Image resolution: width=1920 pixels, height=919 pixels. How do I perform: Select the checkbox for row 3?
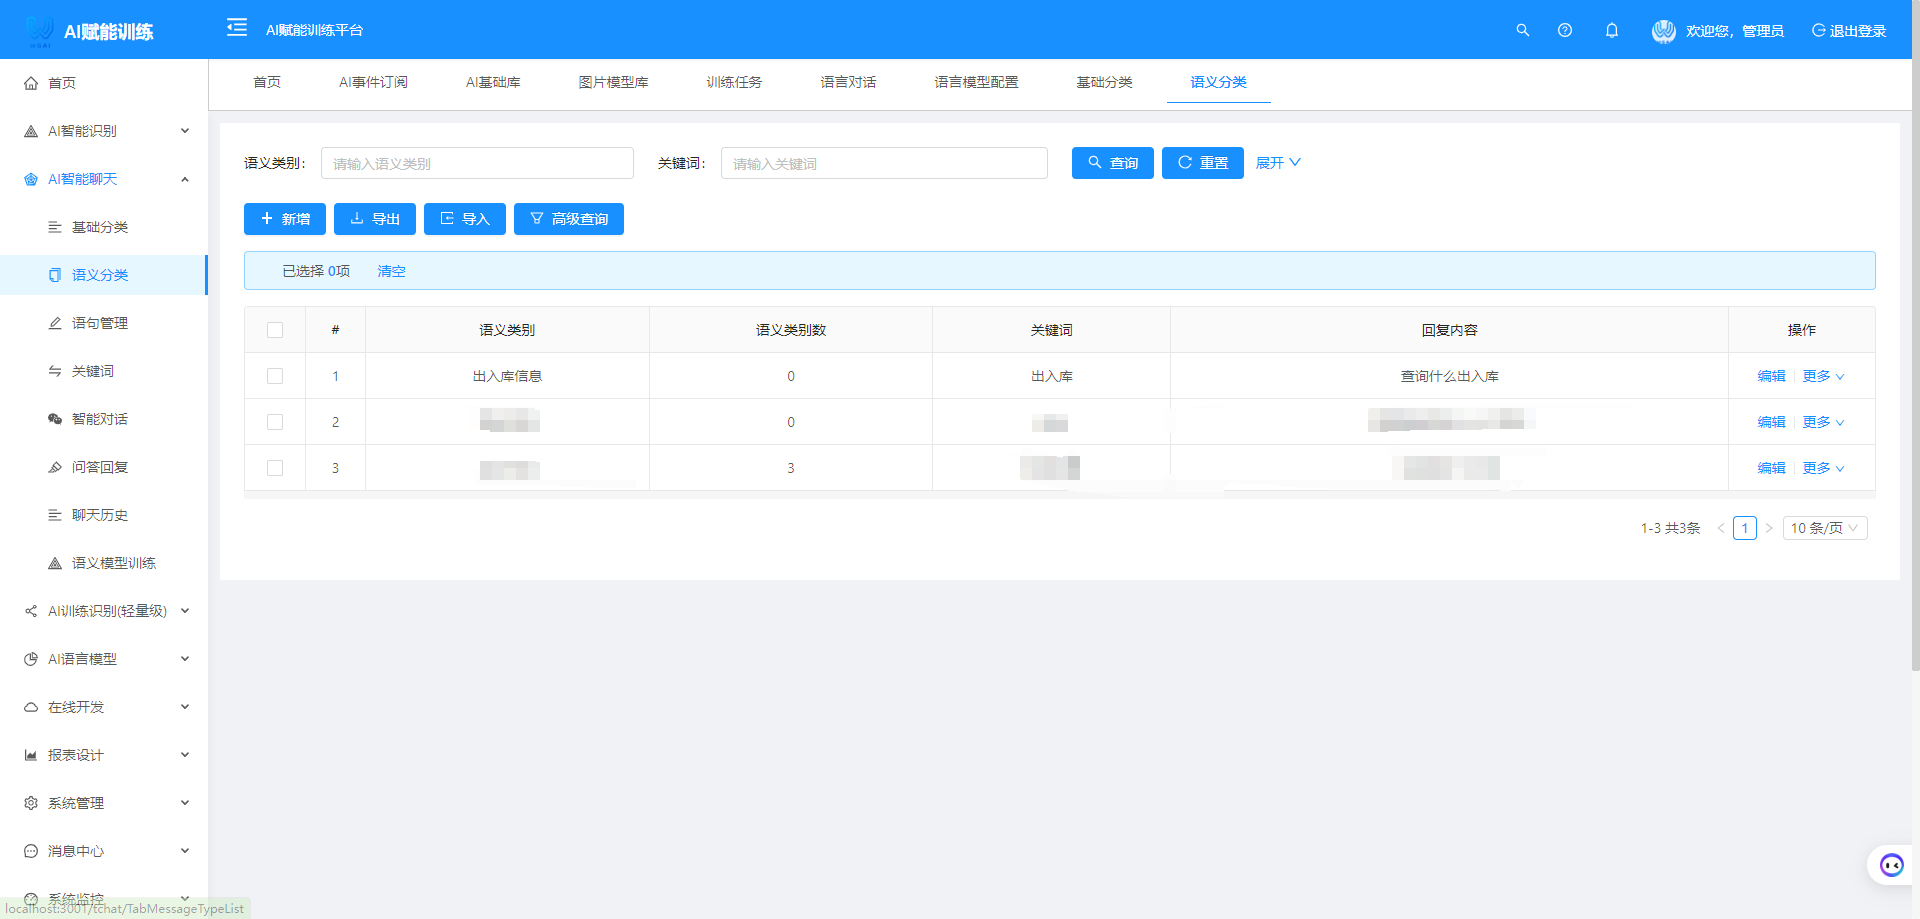(x=275, y=468)
